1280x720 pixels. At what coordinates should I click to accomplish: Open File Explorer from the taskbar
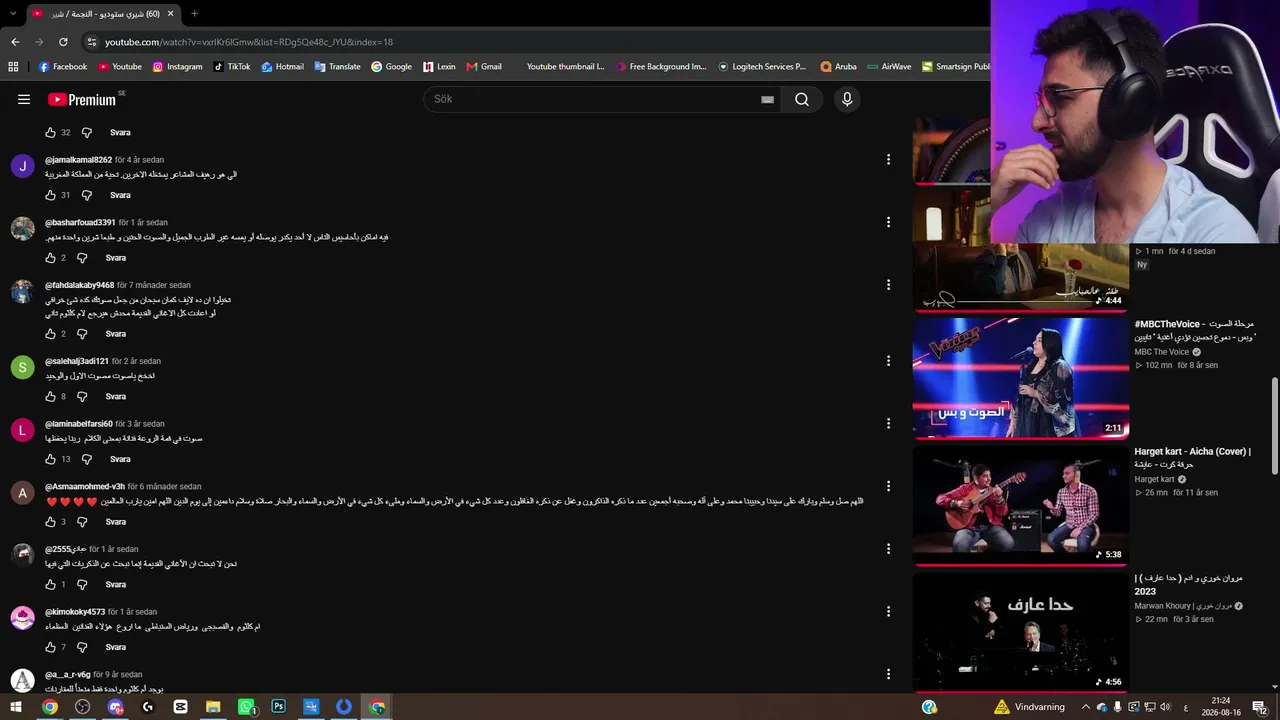point(213,707)
